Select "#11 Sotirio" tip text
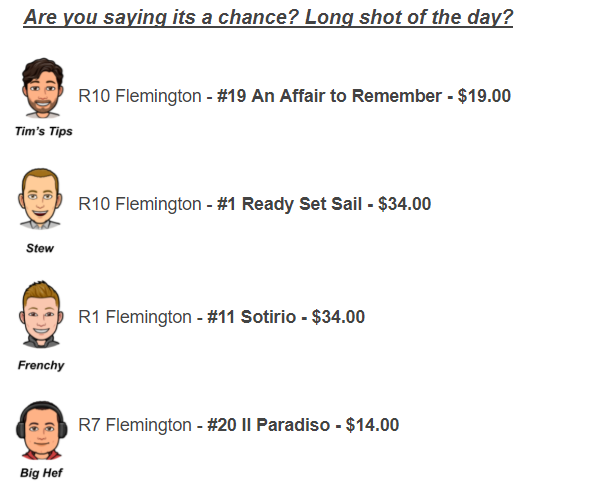This screenshot has width=616, height=490. (251, 317)
